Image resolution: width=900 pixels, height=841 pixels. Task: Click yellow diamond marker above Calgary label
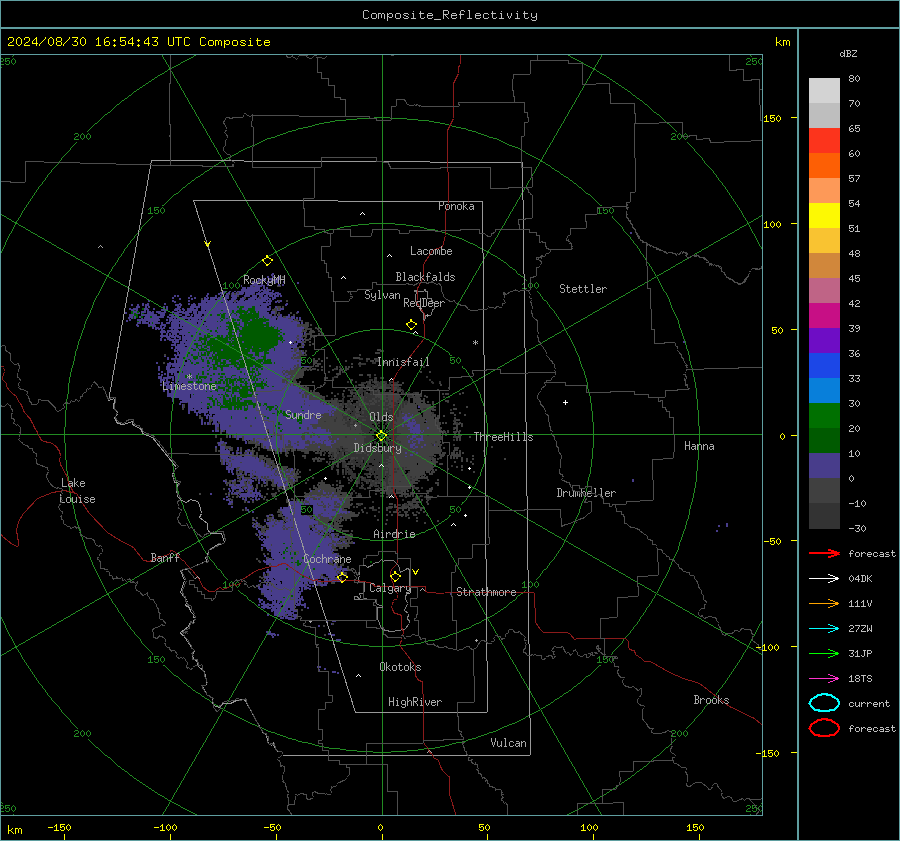(x=395, y=576)
